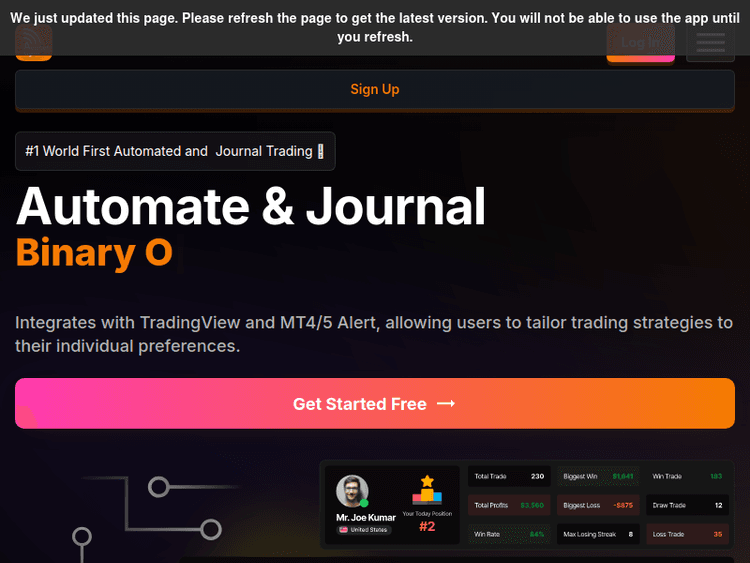Select the Win Rate stat card
This screenshot has width=750, height=563.
pyautogui.click(x=509, y=534)
